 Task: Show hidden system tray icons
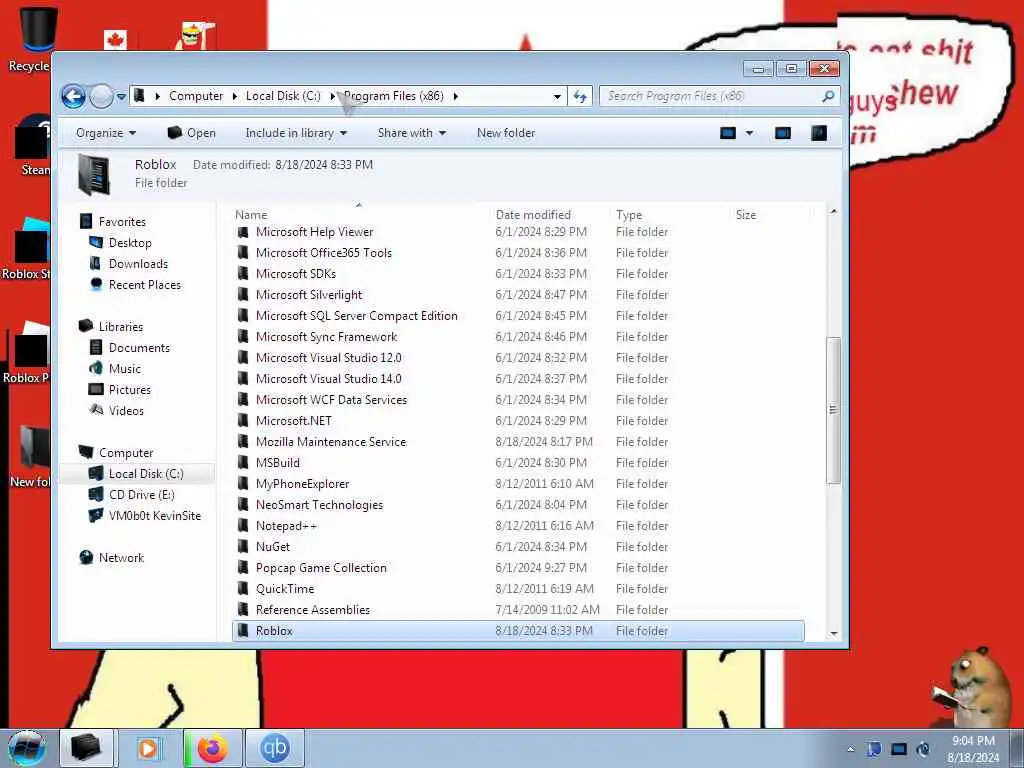point(850,749)
